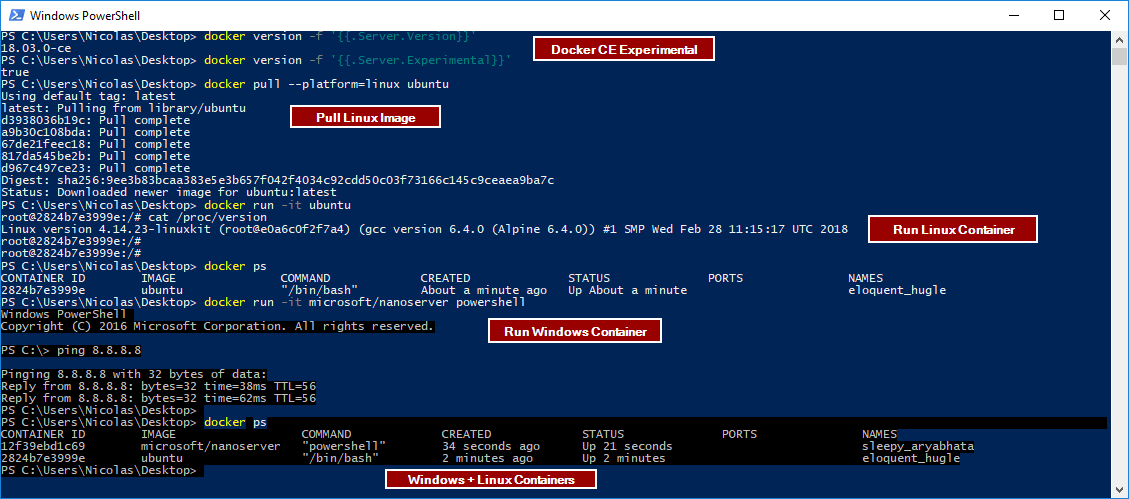
Task: Click the "sleepy_aryabhata" container name
Action: tap(918, 446)
